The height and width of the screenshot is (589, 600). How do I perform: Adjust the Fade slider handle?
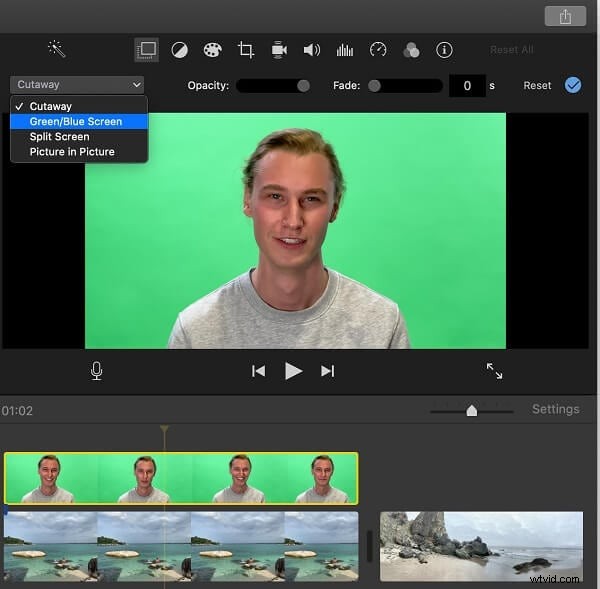[x=374, y=86]
